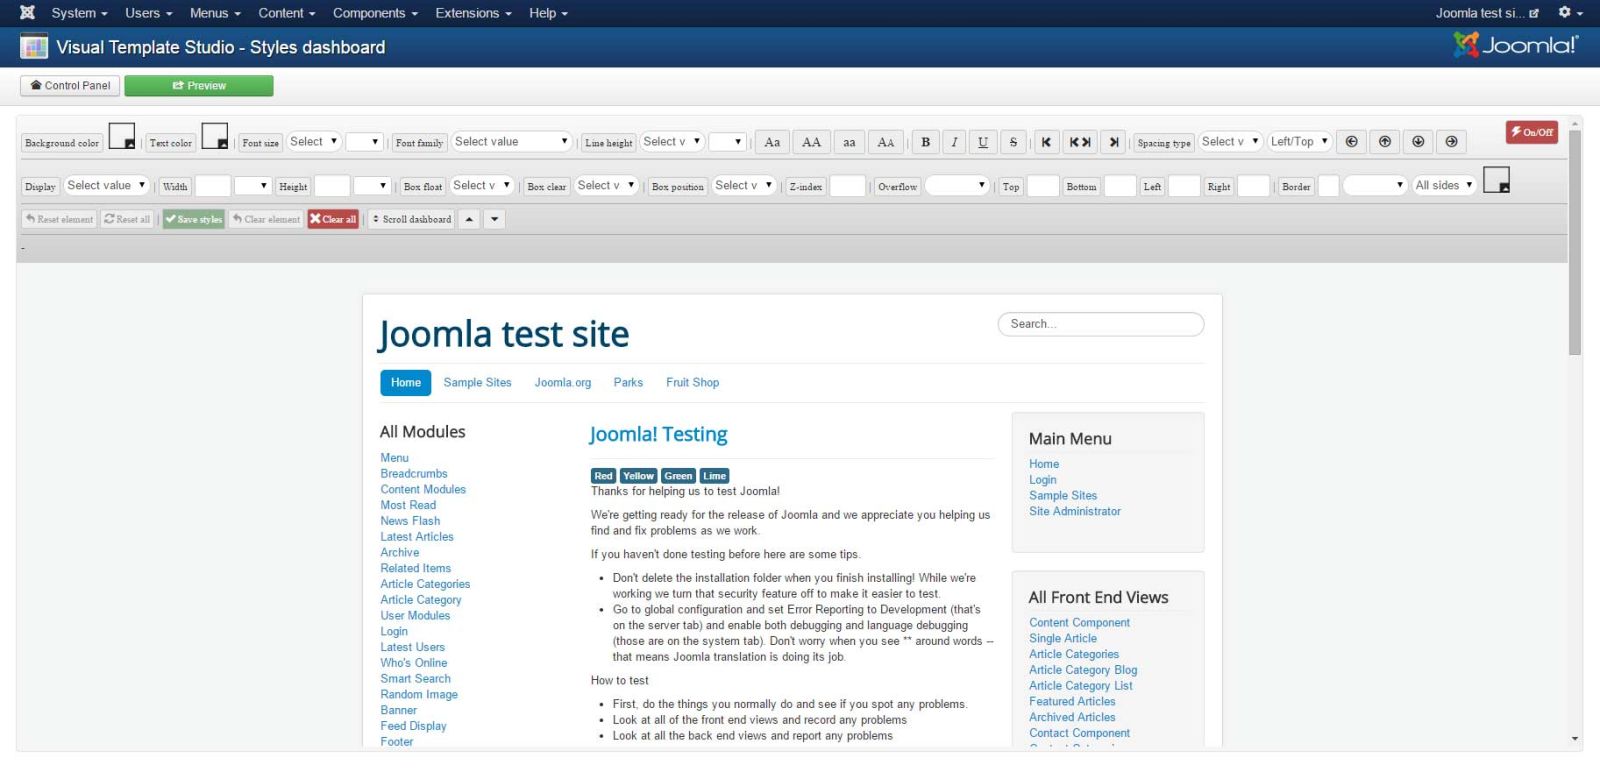Screen dimensions: 1600x772
Task: Open the Display select value dropdown
Action: point(107,186)
